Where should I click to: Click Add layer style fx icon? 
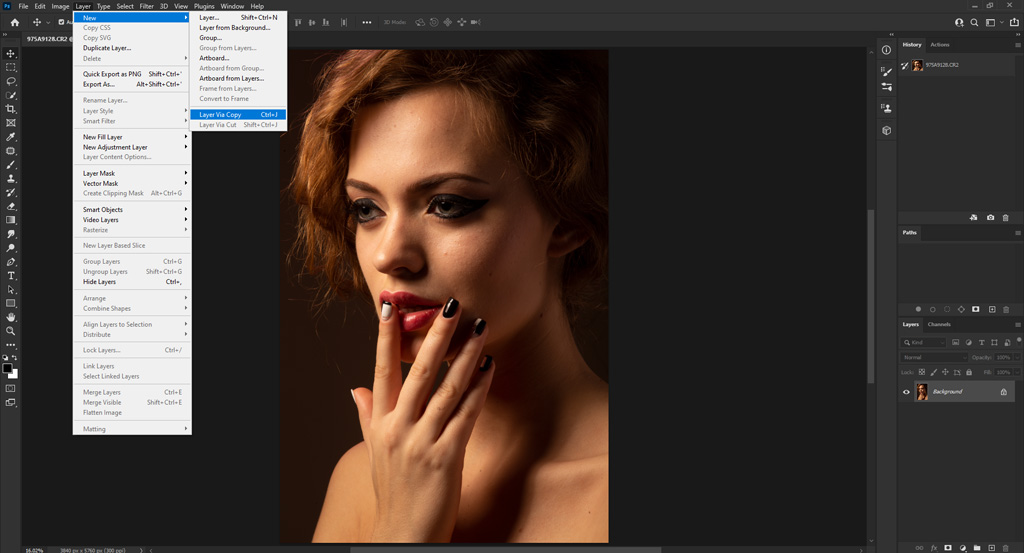pyautogui.click(x=934, y=548)
